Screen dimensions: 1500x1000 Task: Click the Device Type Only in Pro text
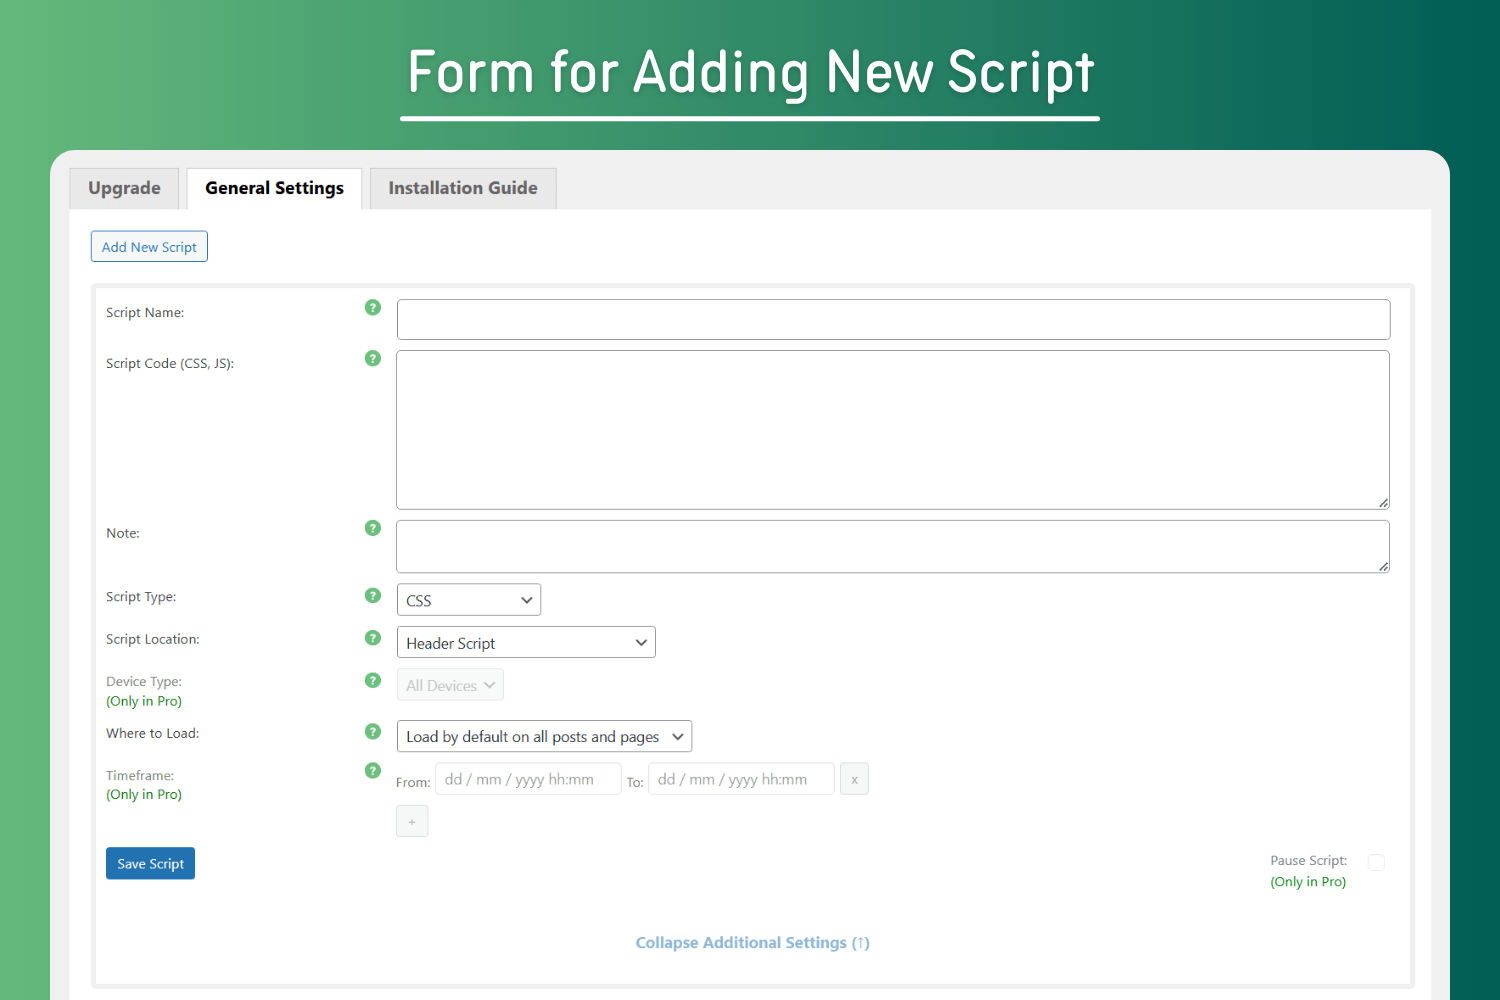tap(144, 701)
